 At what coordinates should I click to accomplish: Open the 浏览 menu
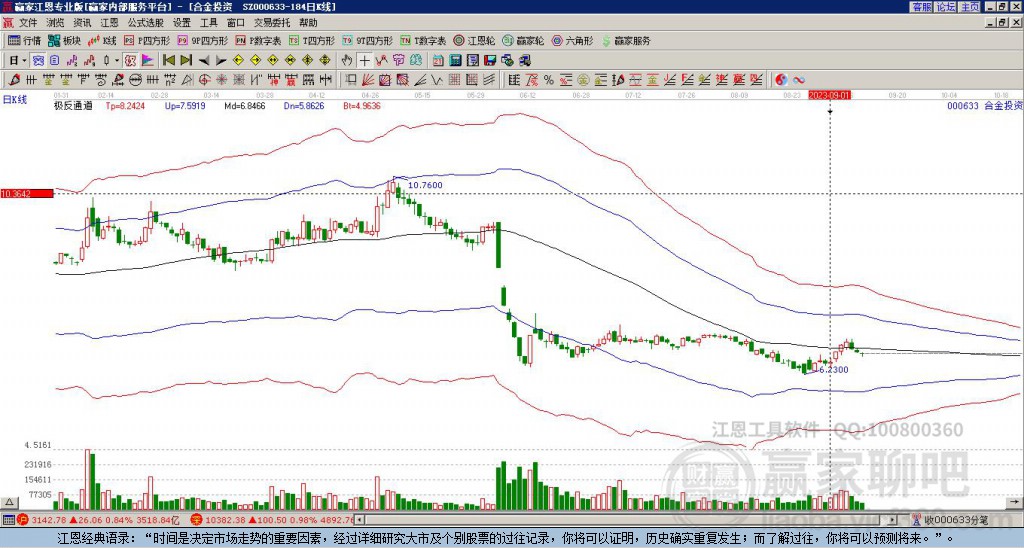pos(56,23)
